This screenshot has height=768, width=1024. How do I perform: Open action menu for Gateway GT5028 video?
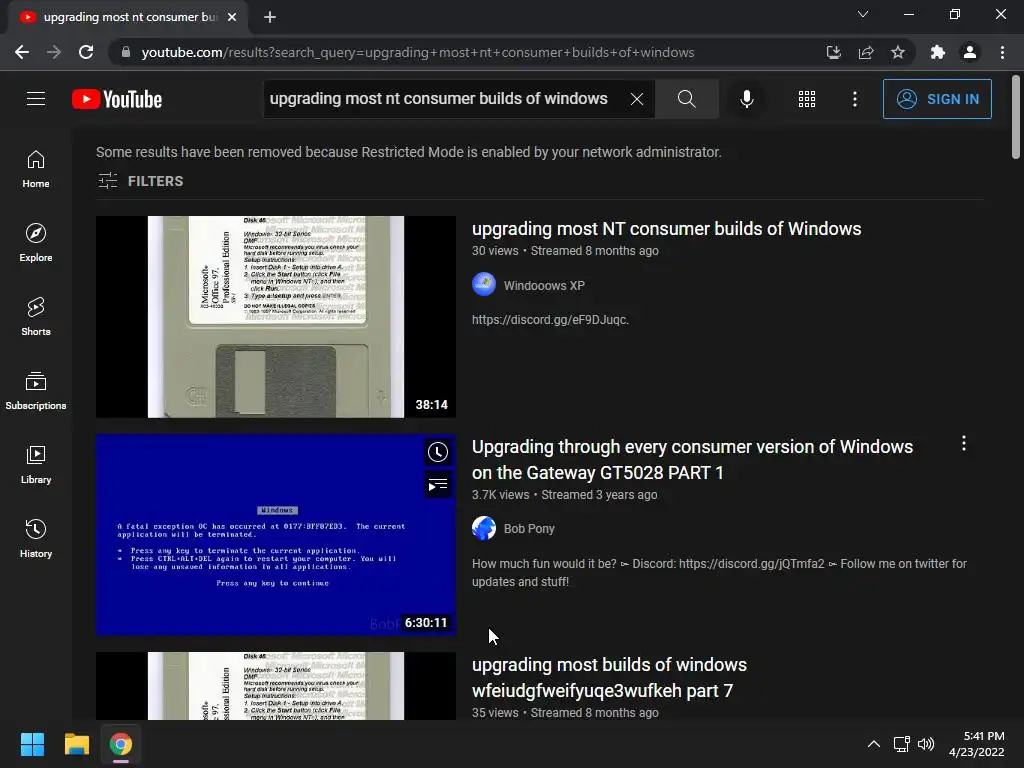pyautogui.click(x=963, y=443)
